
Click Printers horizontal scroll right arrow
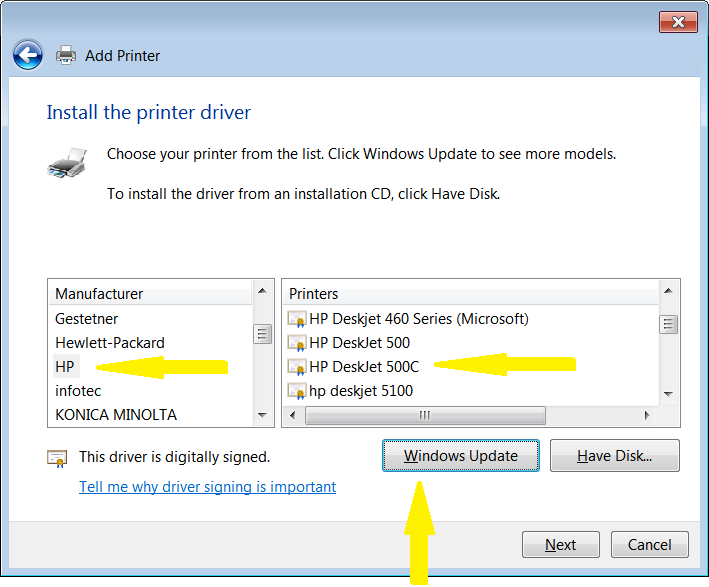647,415
